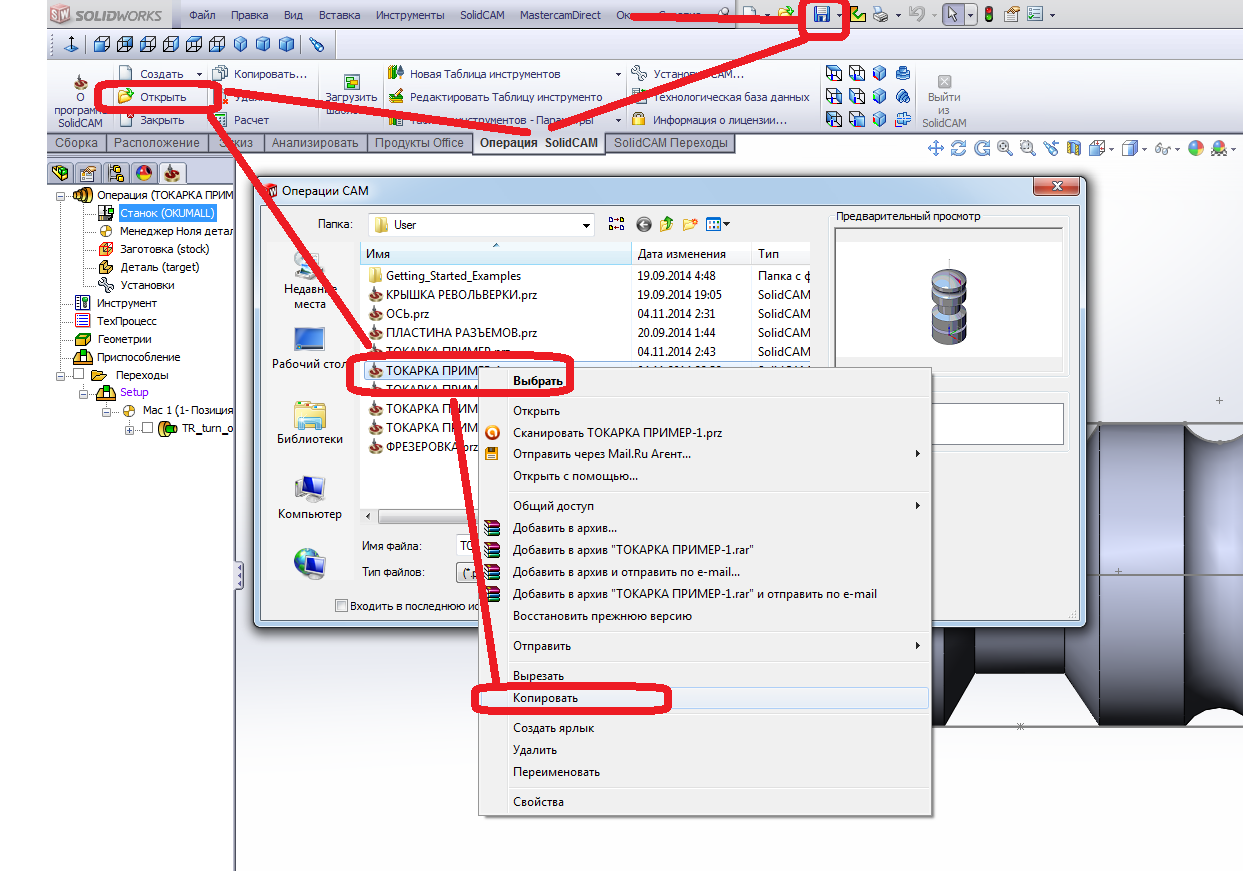Click the Create new folder icon in dialog
This screenshot has width=1243, height=871.
pyautogui.click(x=689, y=225)
